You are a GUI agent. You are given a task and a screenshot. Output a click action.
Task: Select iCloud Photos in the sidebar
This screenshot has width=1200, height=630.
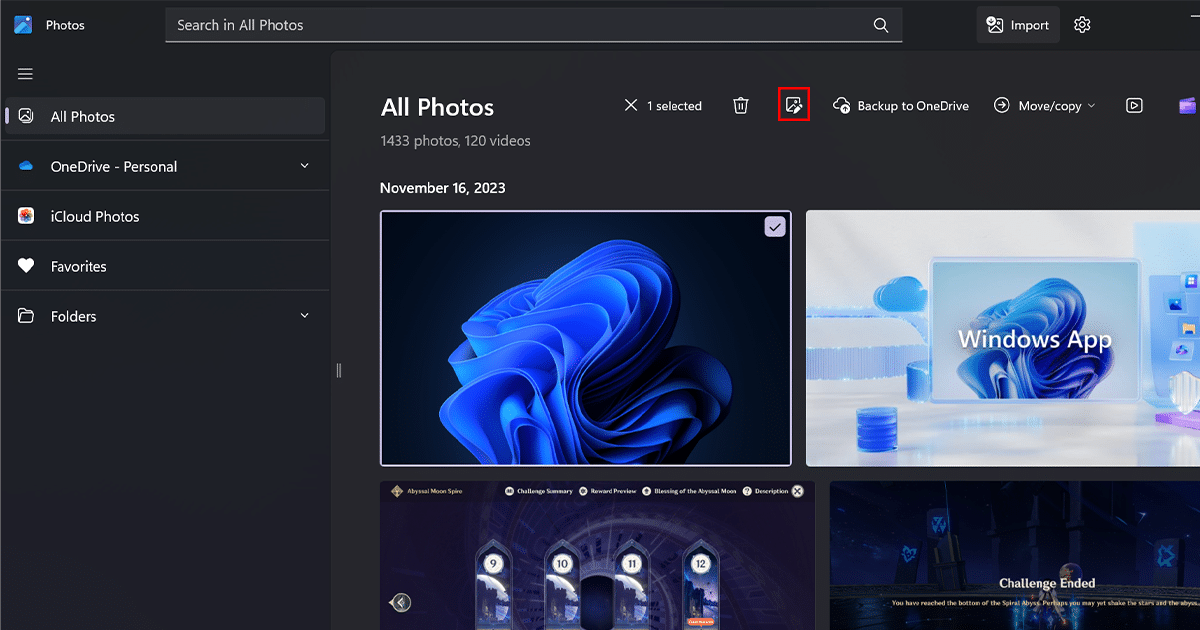click(95, 217)
